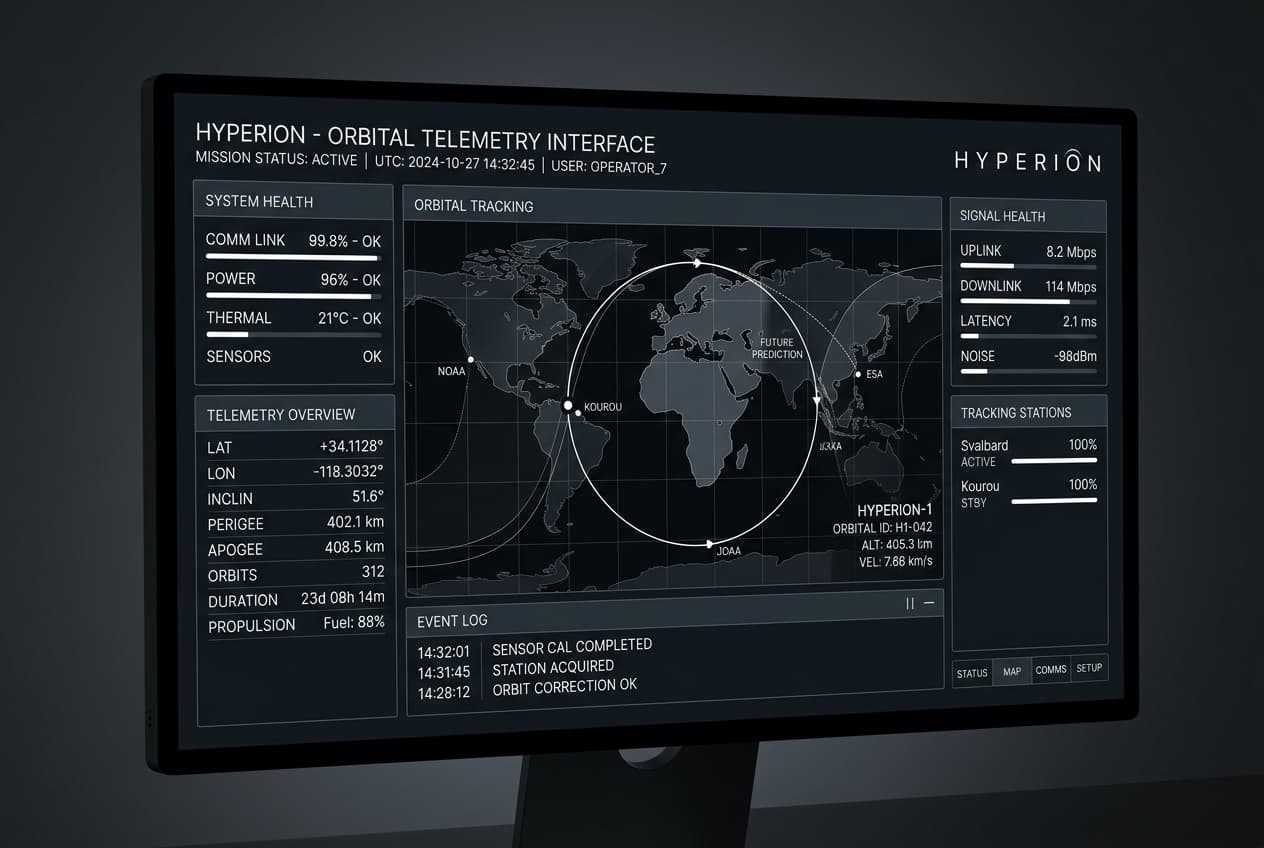The height and width of the screenshot is (848, 1264).
Task: Click the FUTURE PREDICTION label on map
Action: (776, 348)
